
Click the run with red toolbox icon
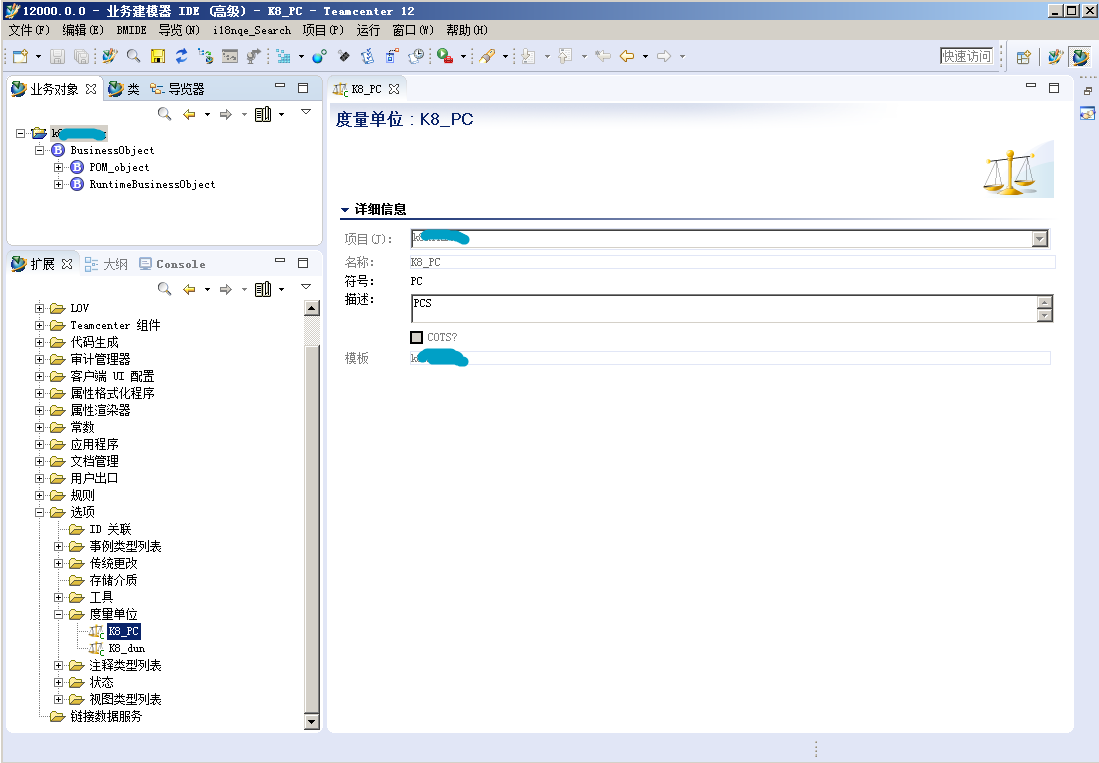click(x=445, y=56)
